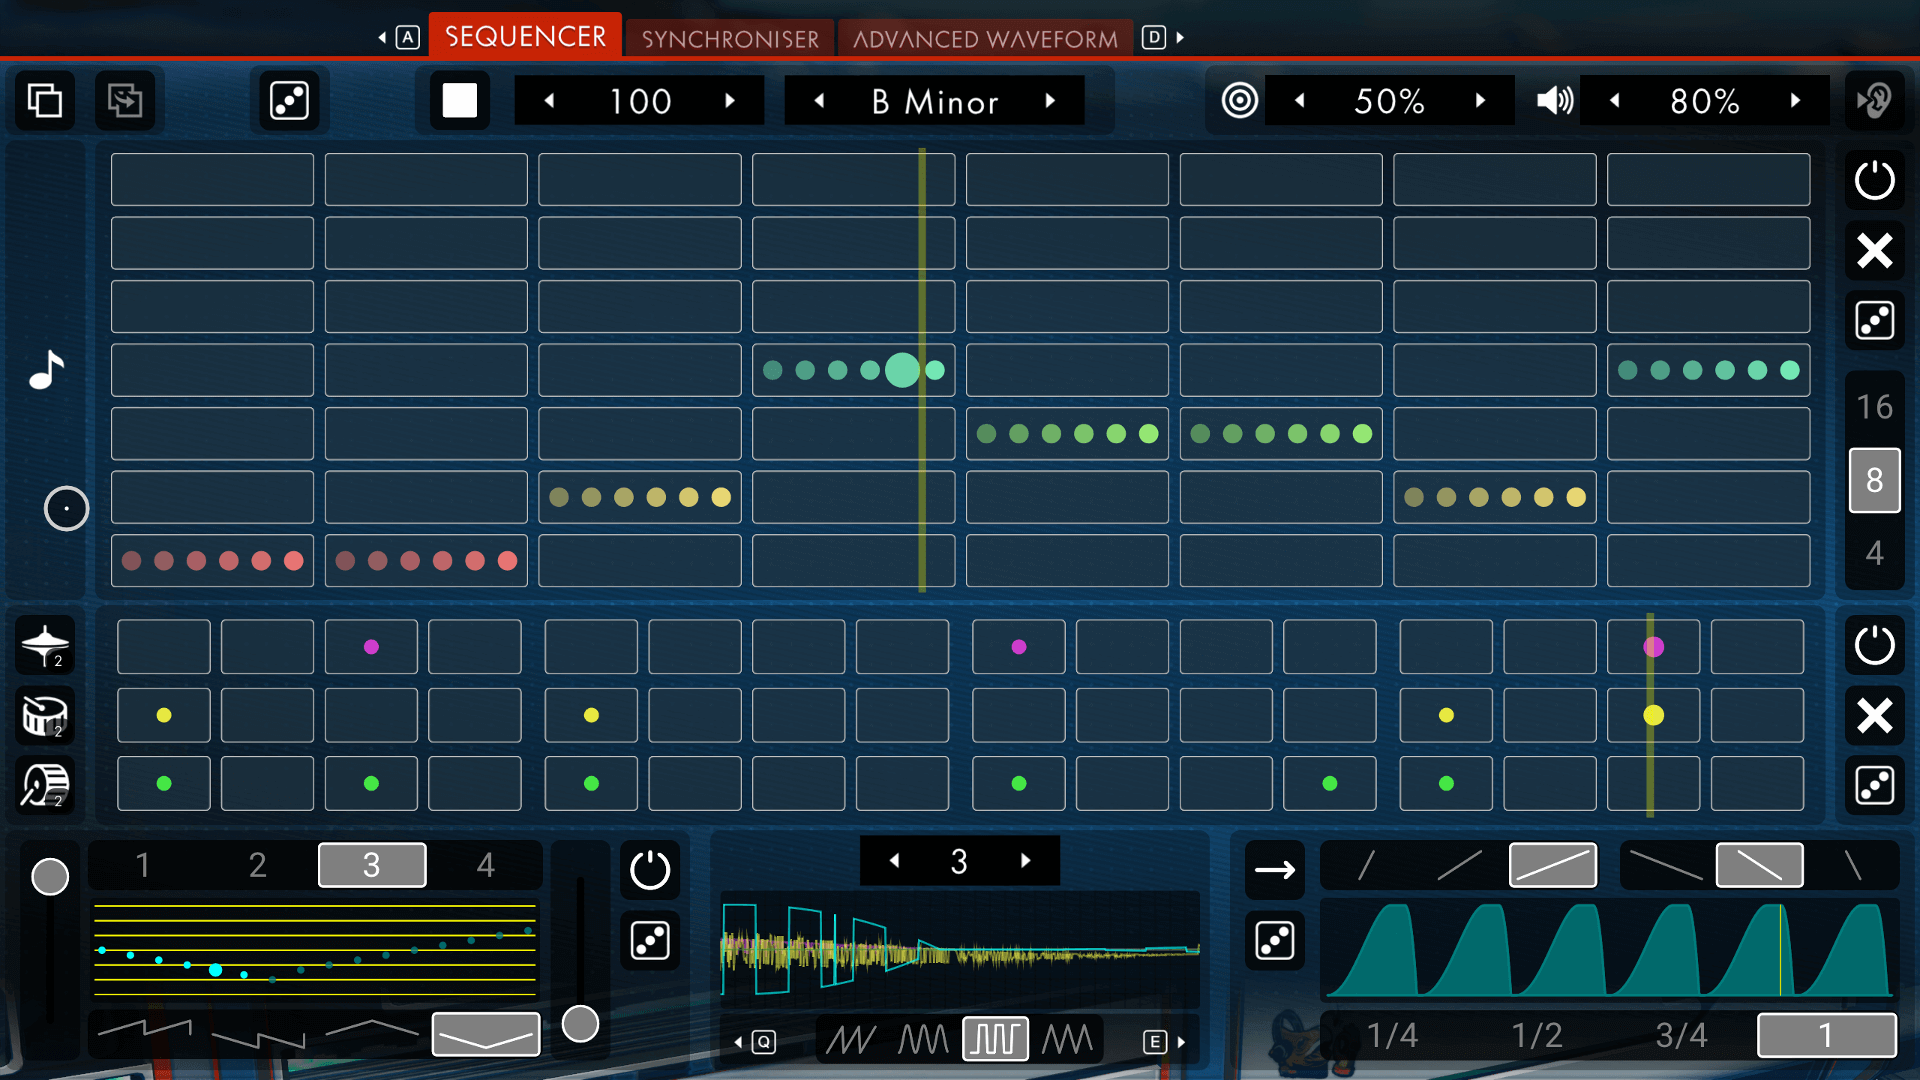This screenshot has height=1080, width=1920.
Task: Toggle the drum section power button
Action: point(1874,645)
